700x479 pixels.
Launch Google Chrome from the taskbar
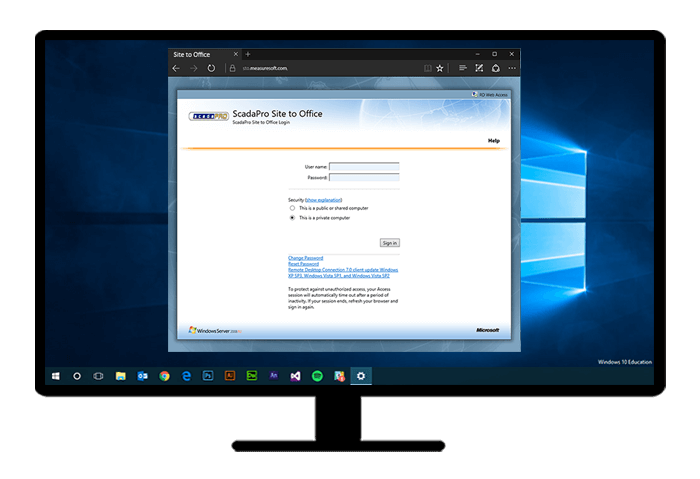click(x=164, y=376)
